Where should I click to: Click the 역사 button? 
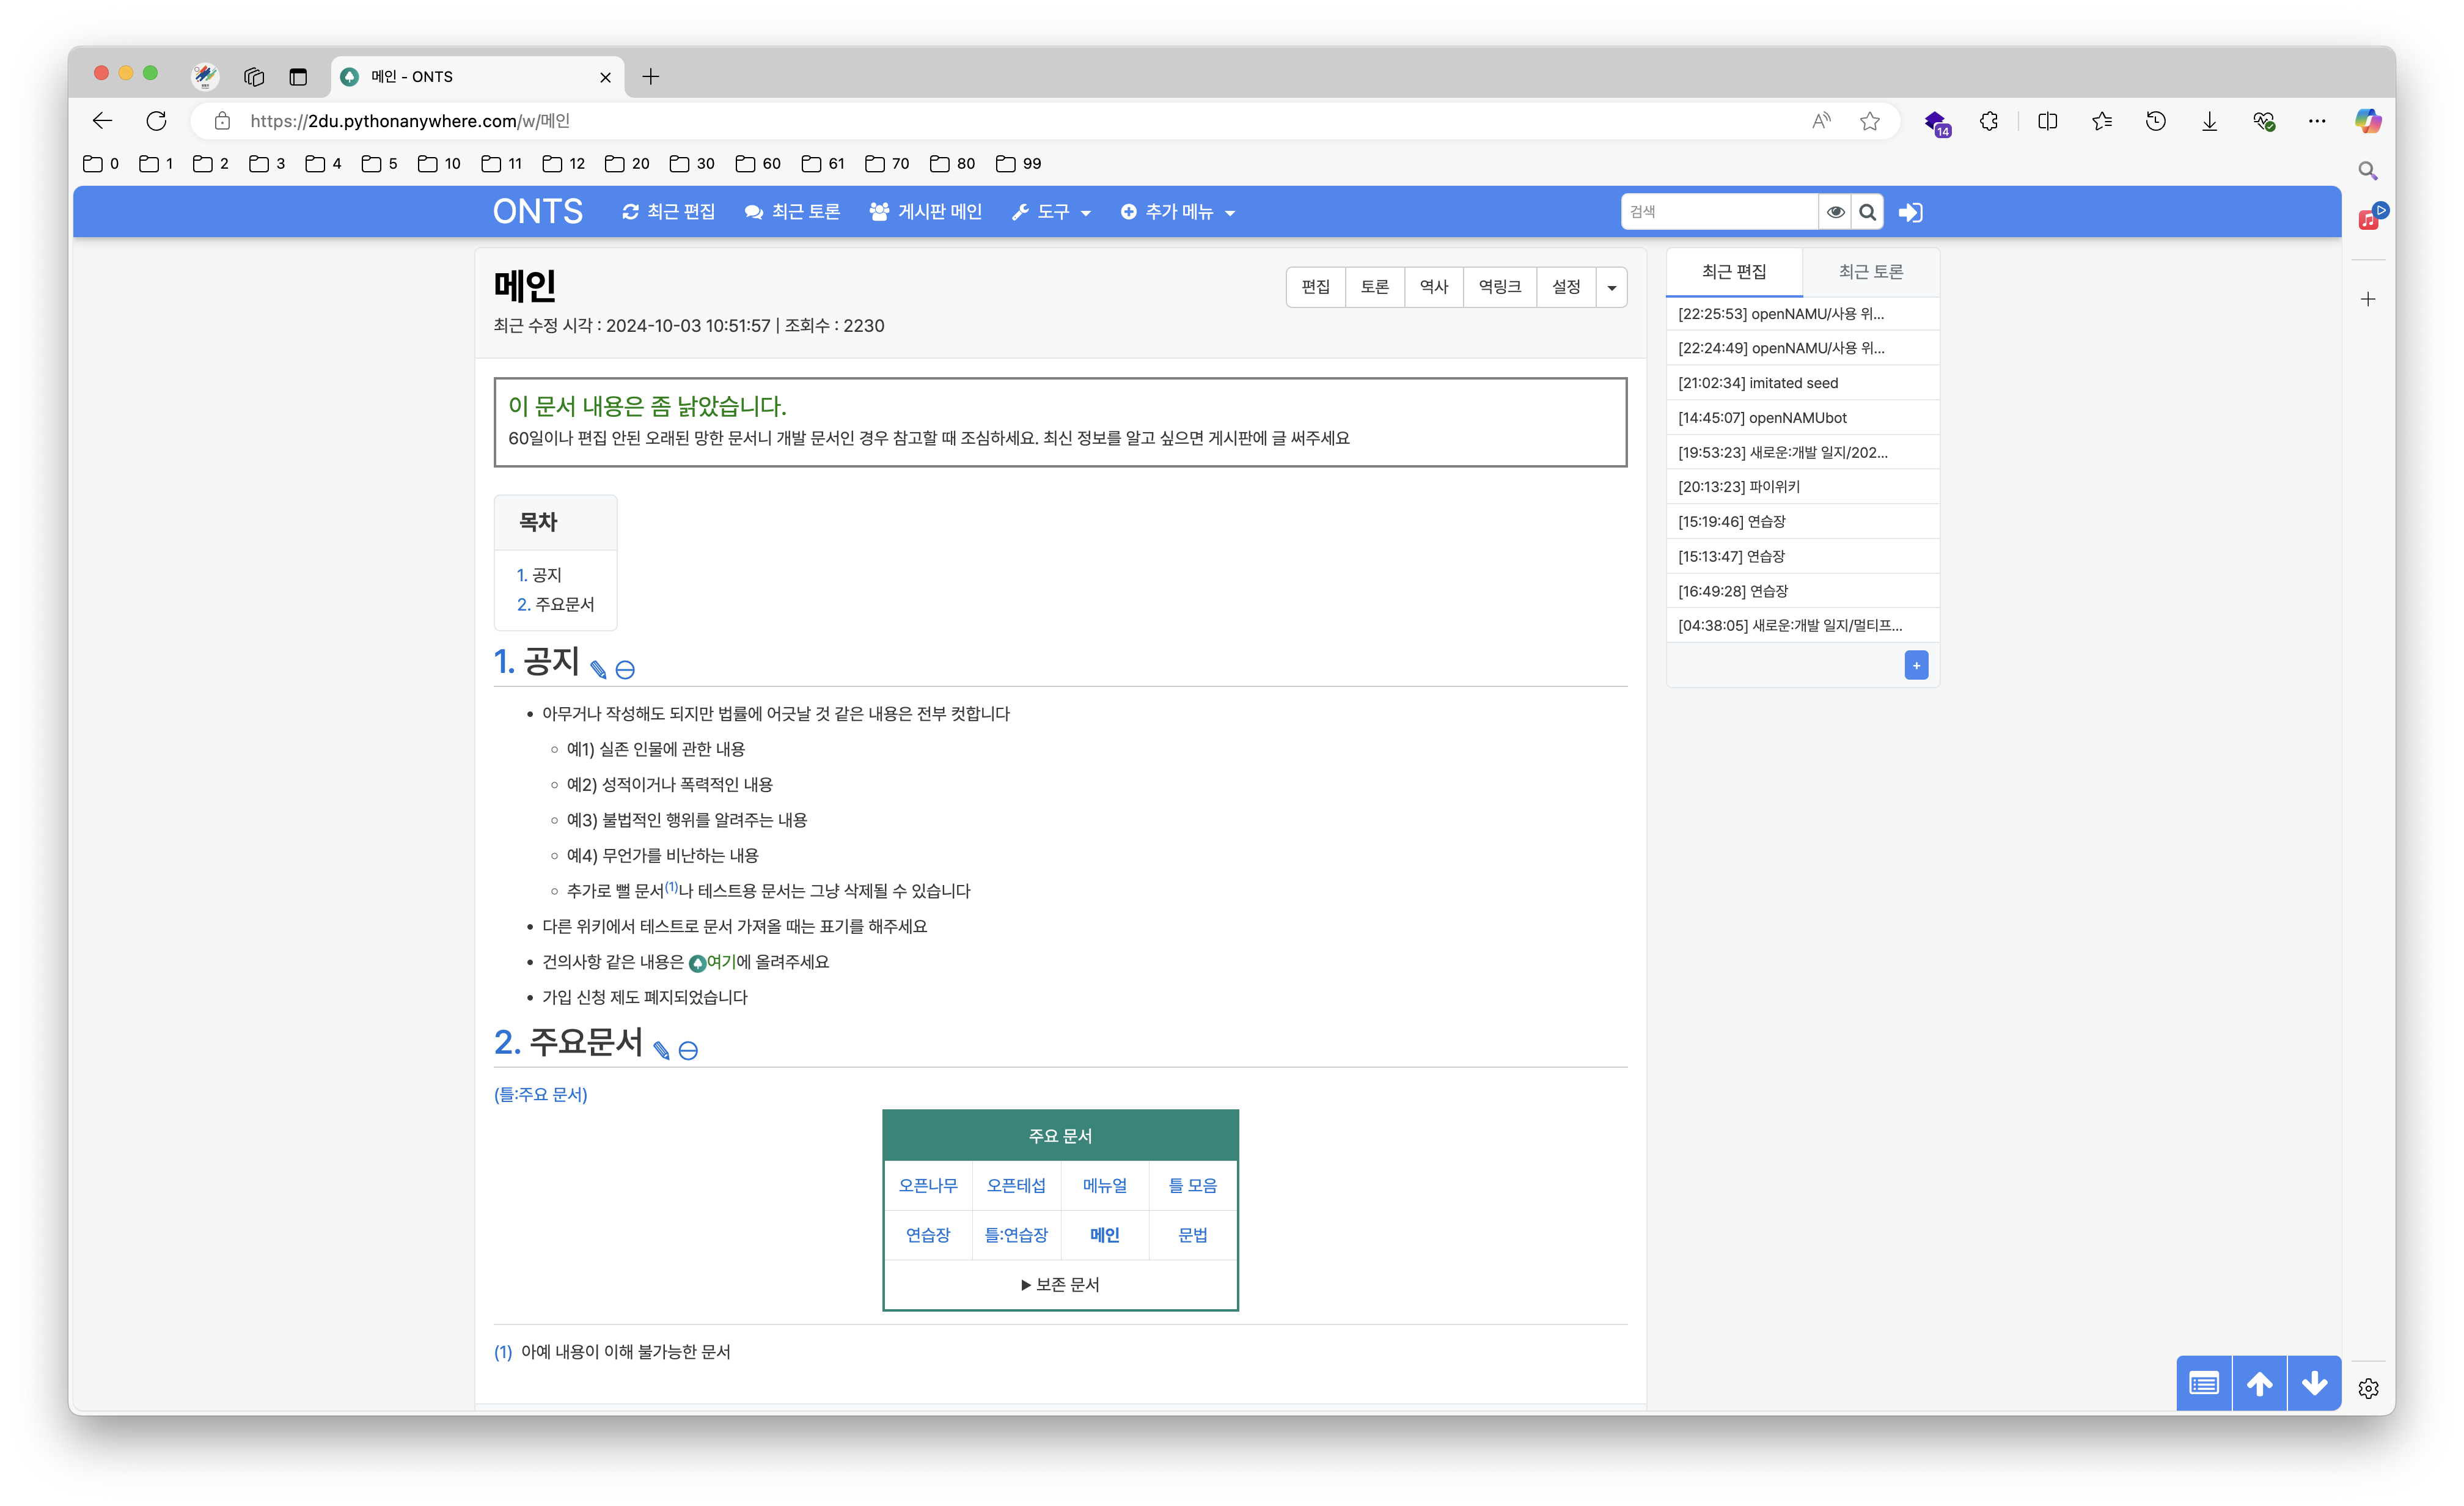click(1433, 287)
